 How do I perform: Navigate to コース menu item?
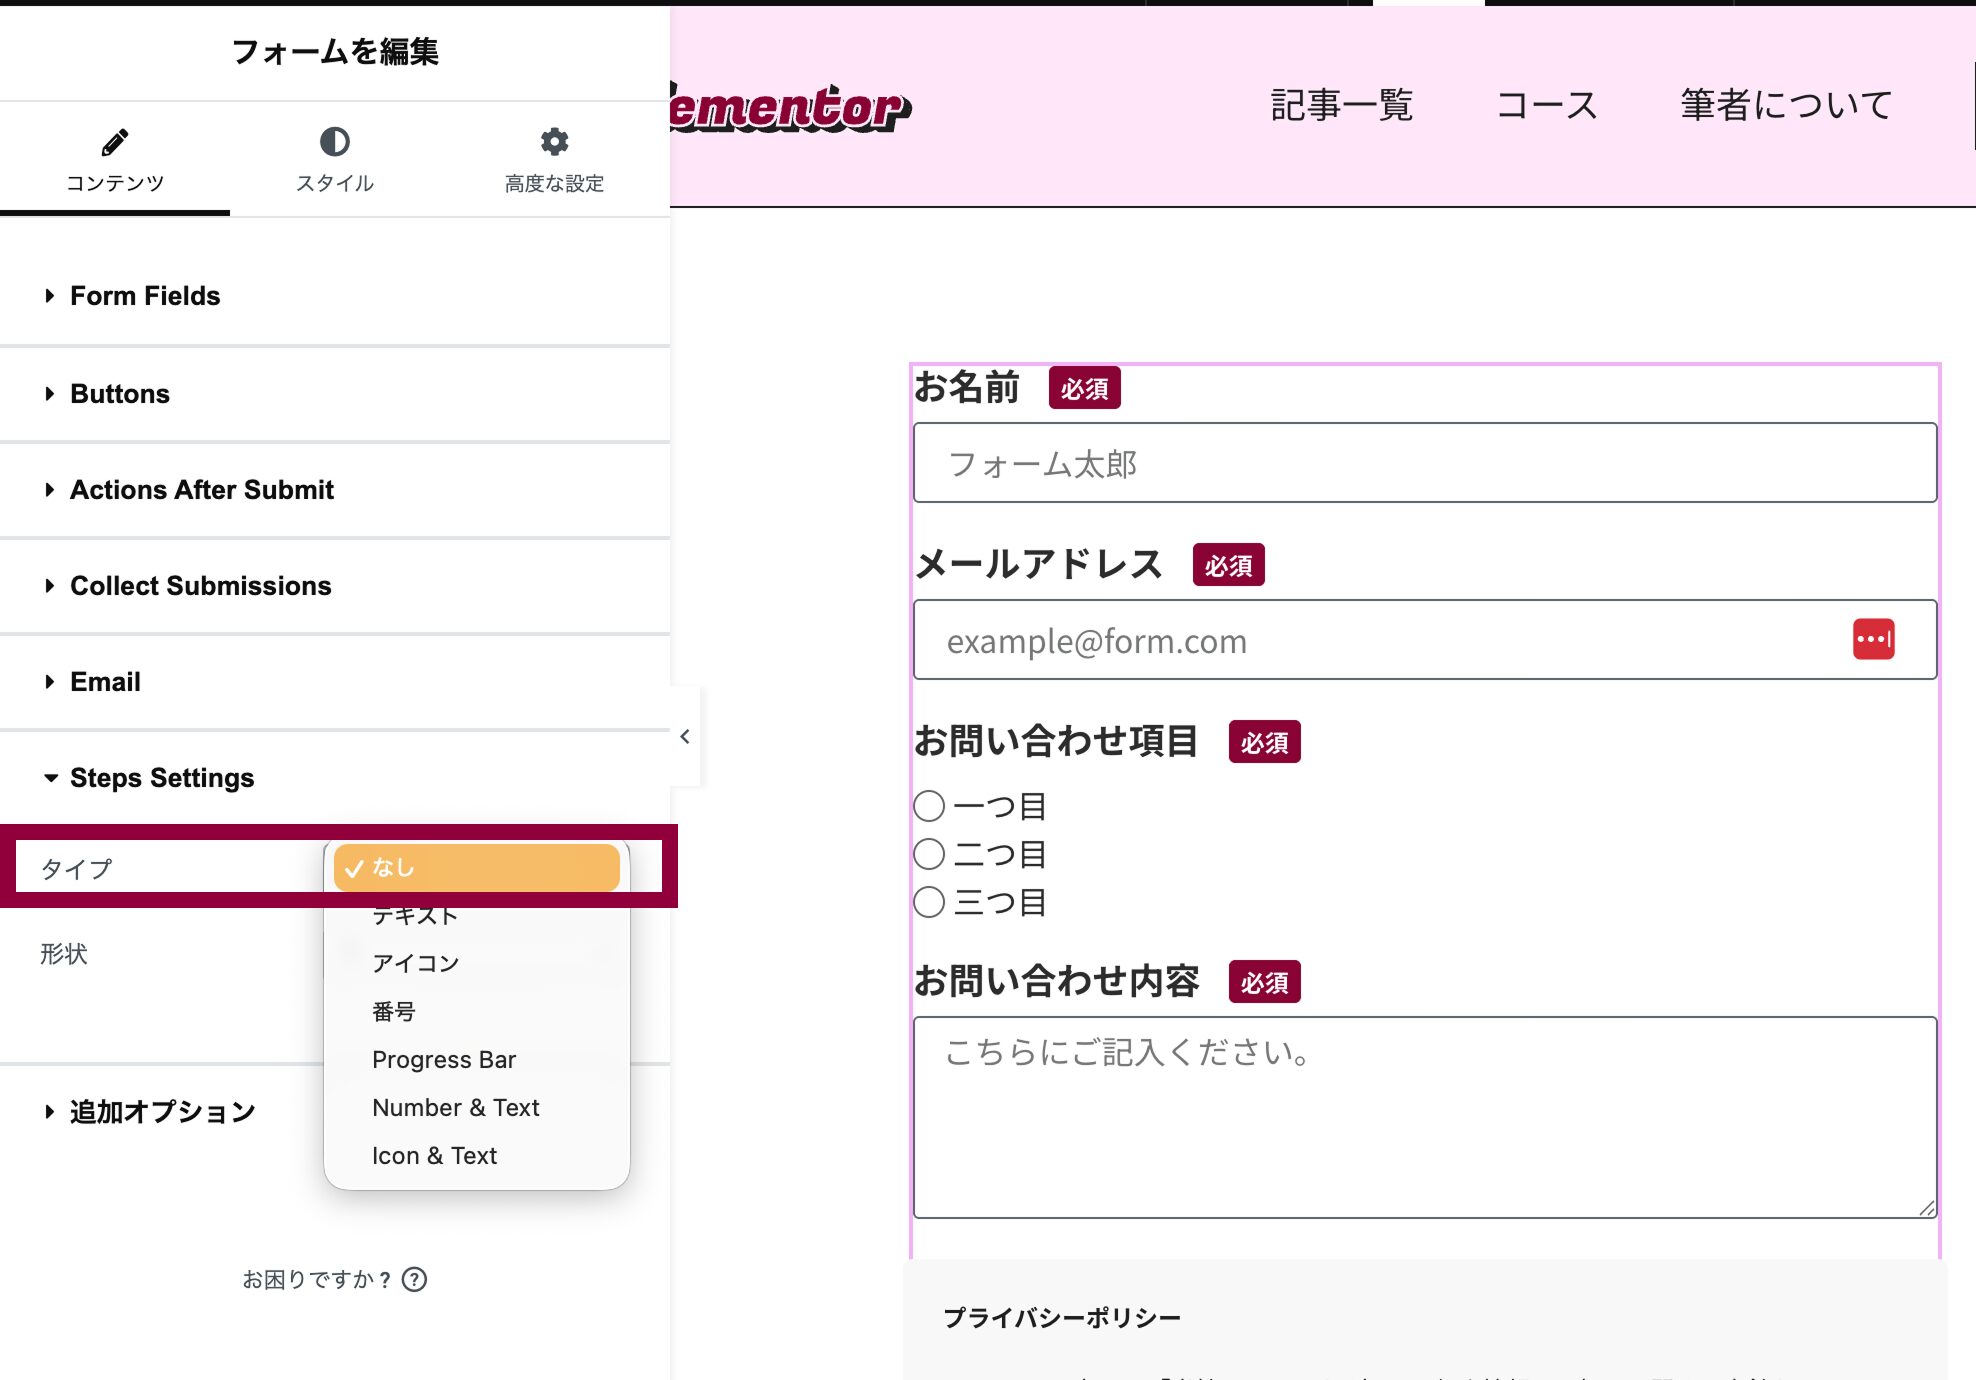(1547, 104)
